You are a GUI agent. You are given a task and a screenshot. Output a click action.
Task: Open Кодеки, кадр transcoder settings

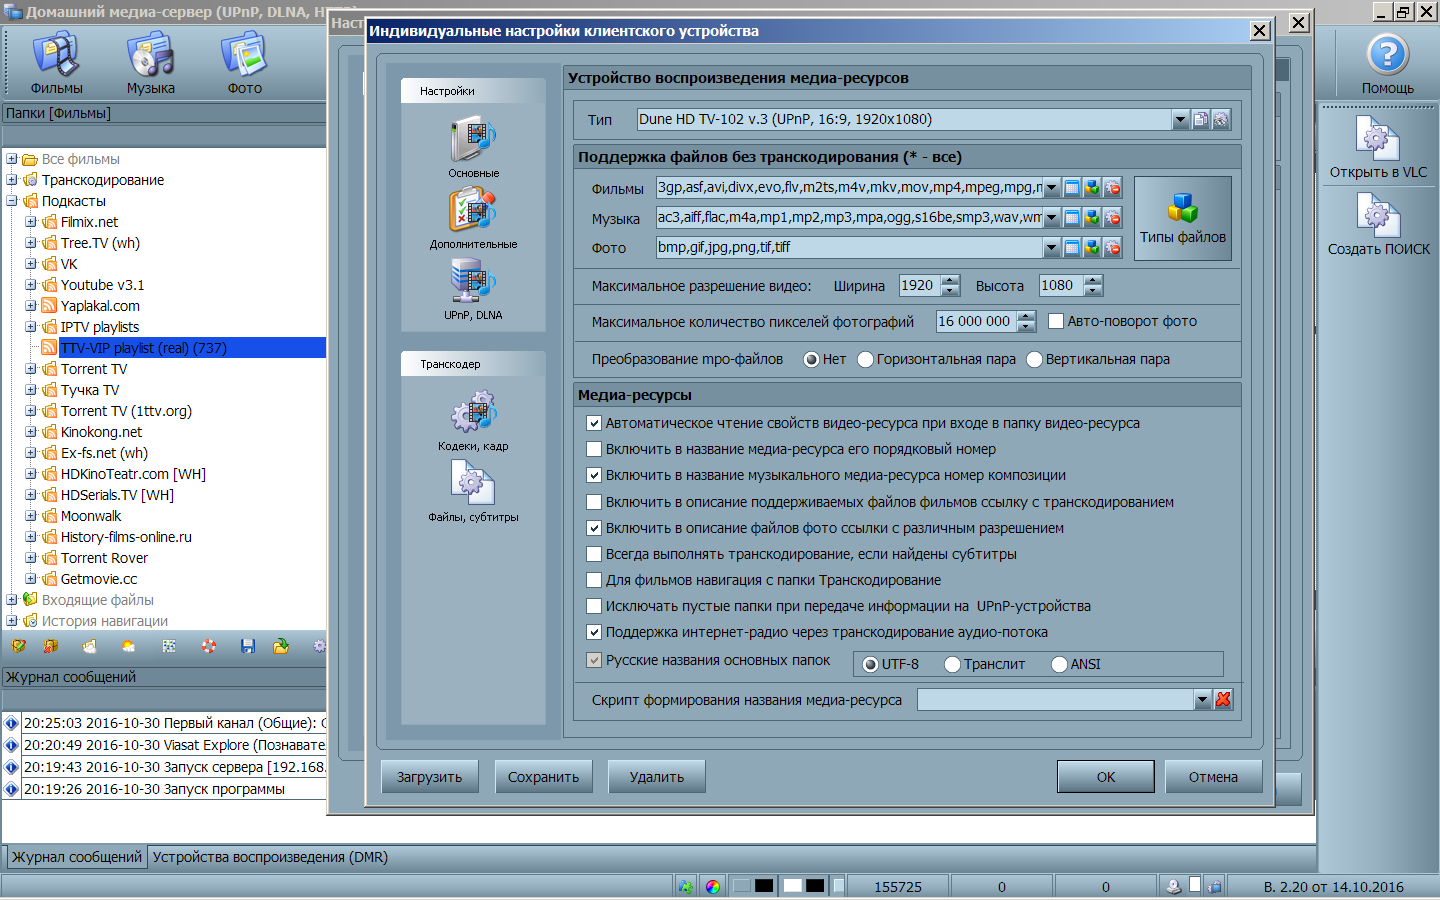[x=473, y=414]
